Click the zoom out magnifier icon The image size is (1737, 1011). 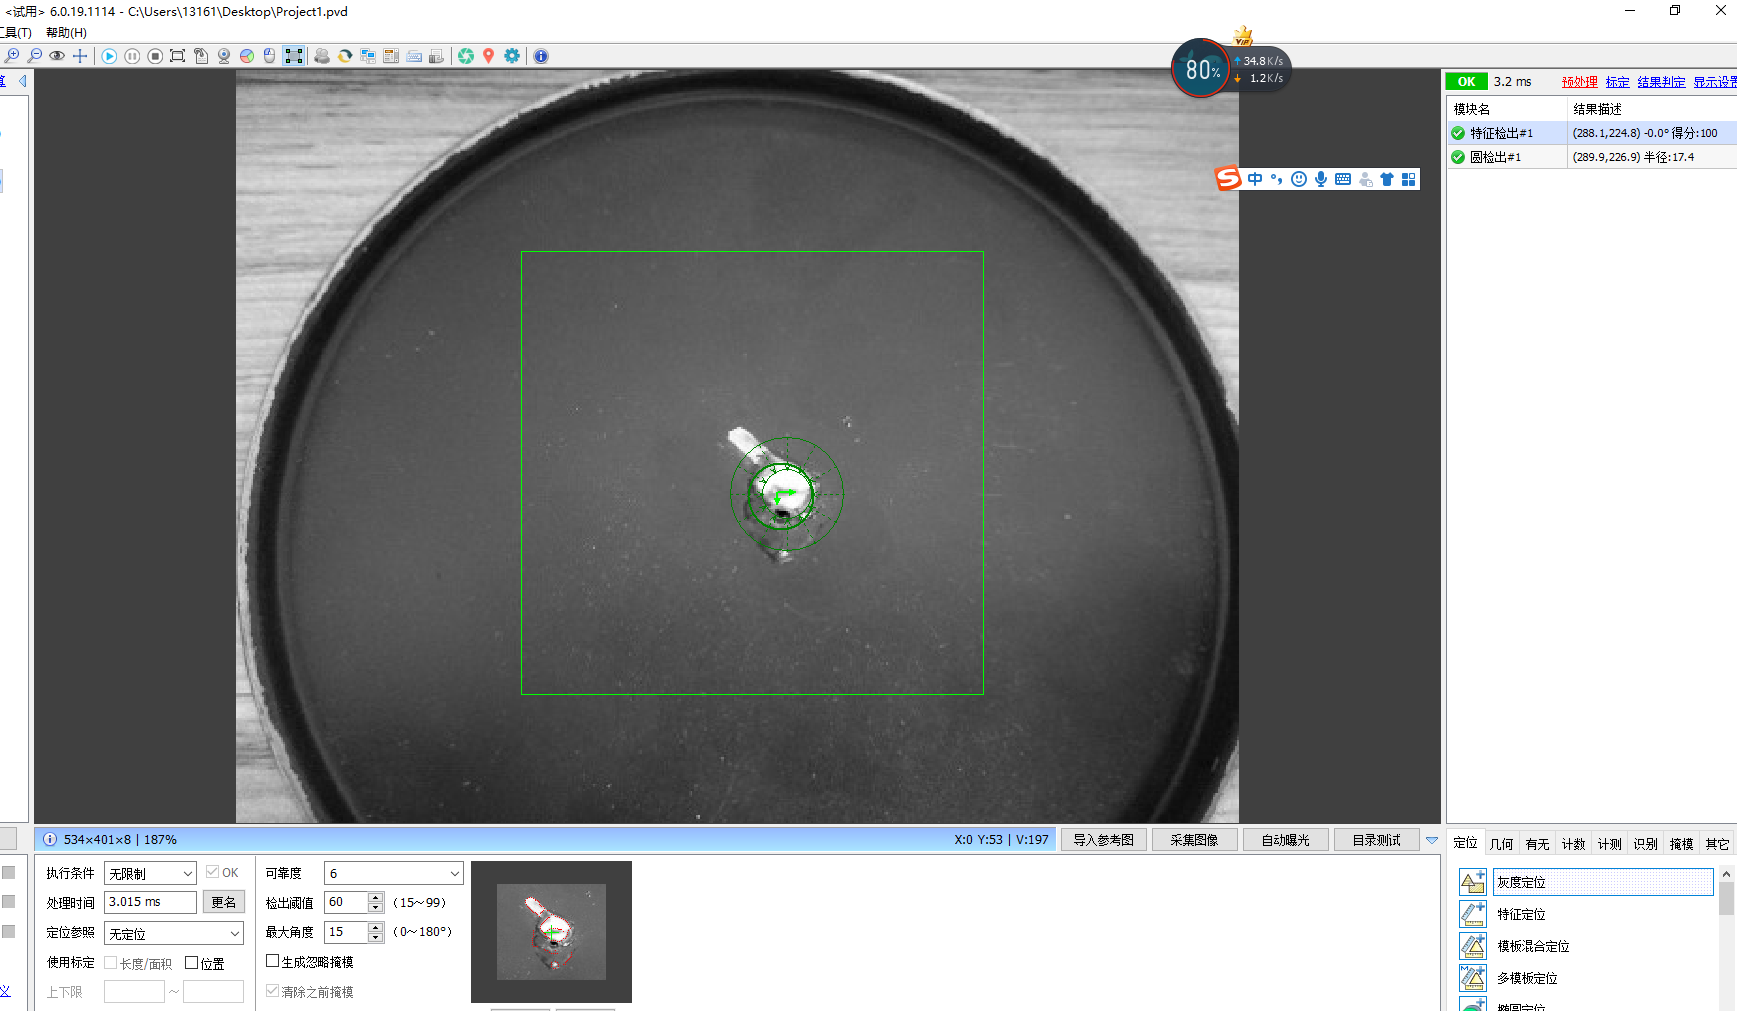tap(35, 56)
